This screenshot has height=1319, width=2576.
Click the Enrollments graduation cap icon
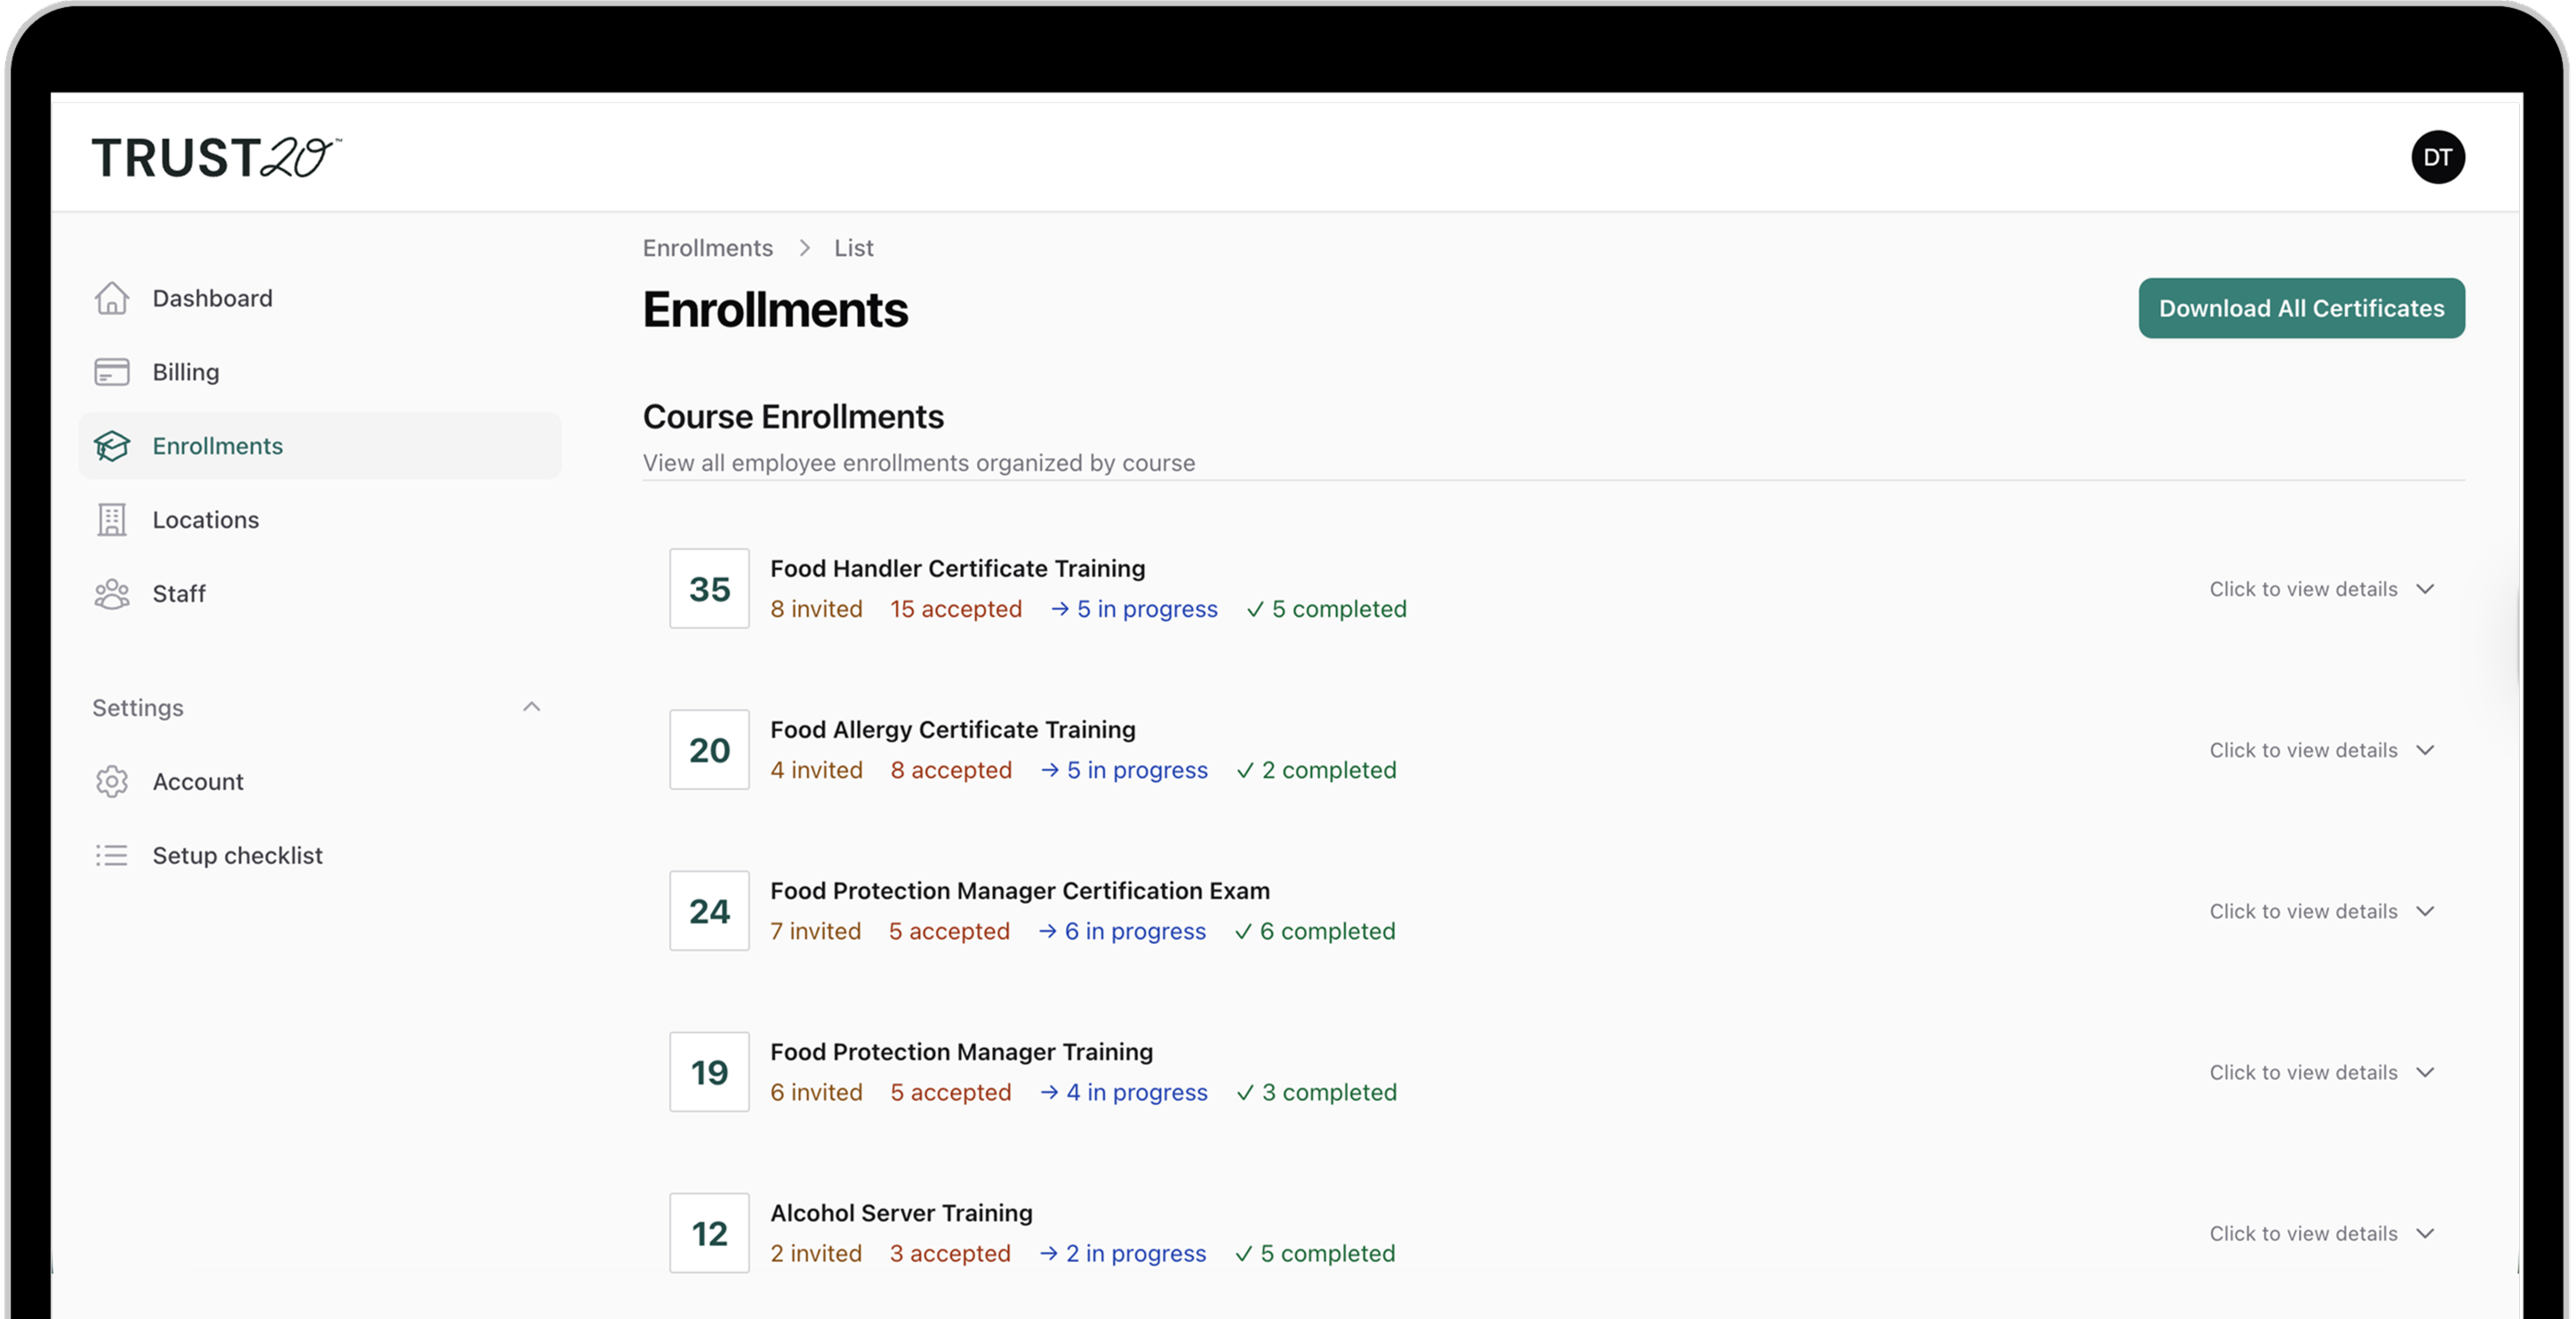point(111,446)
